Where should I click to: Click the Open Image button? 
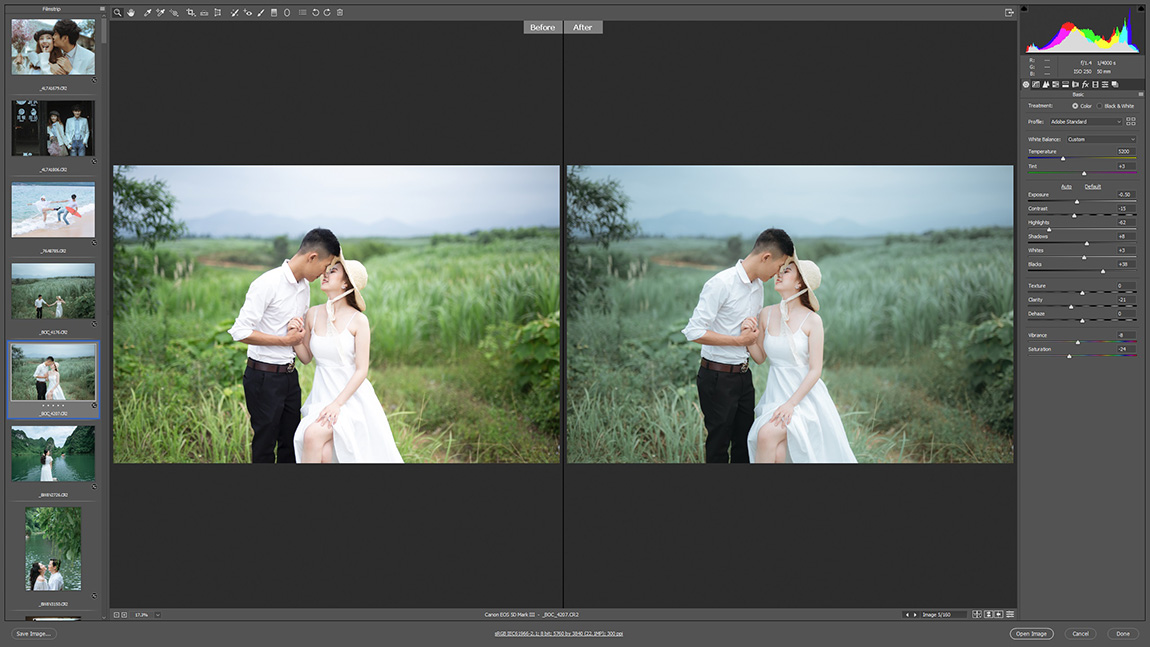point(1031,633)
